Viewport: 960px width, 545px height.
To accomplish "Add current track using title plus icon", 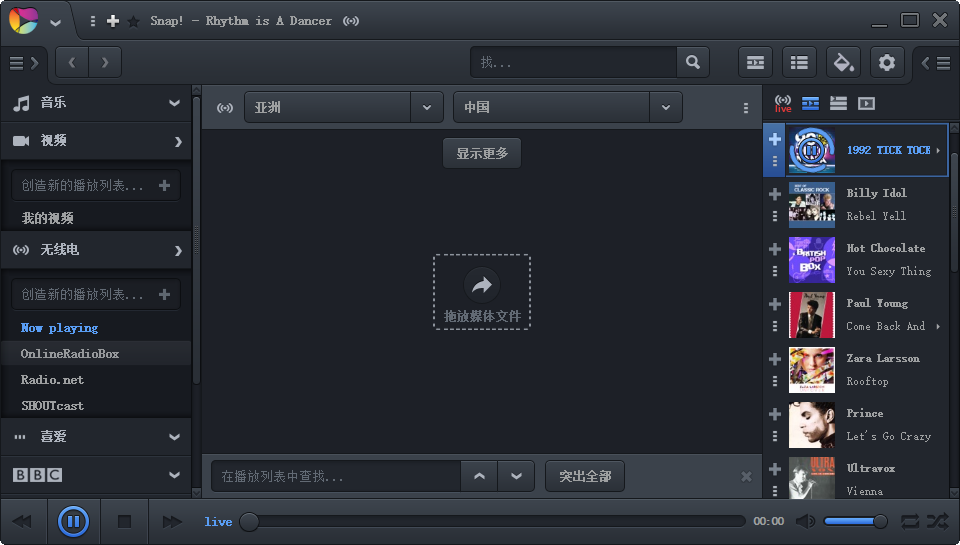I will [113, 21].
